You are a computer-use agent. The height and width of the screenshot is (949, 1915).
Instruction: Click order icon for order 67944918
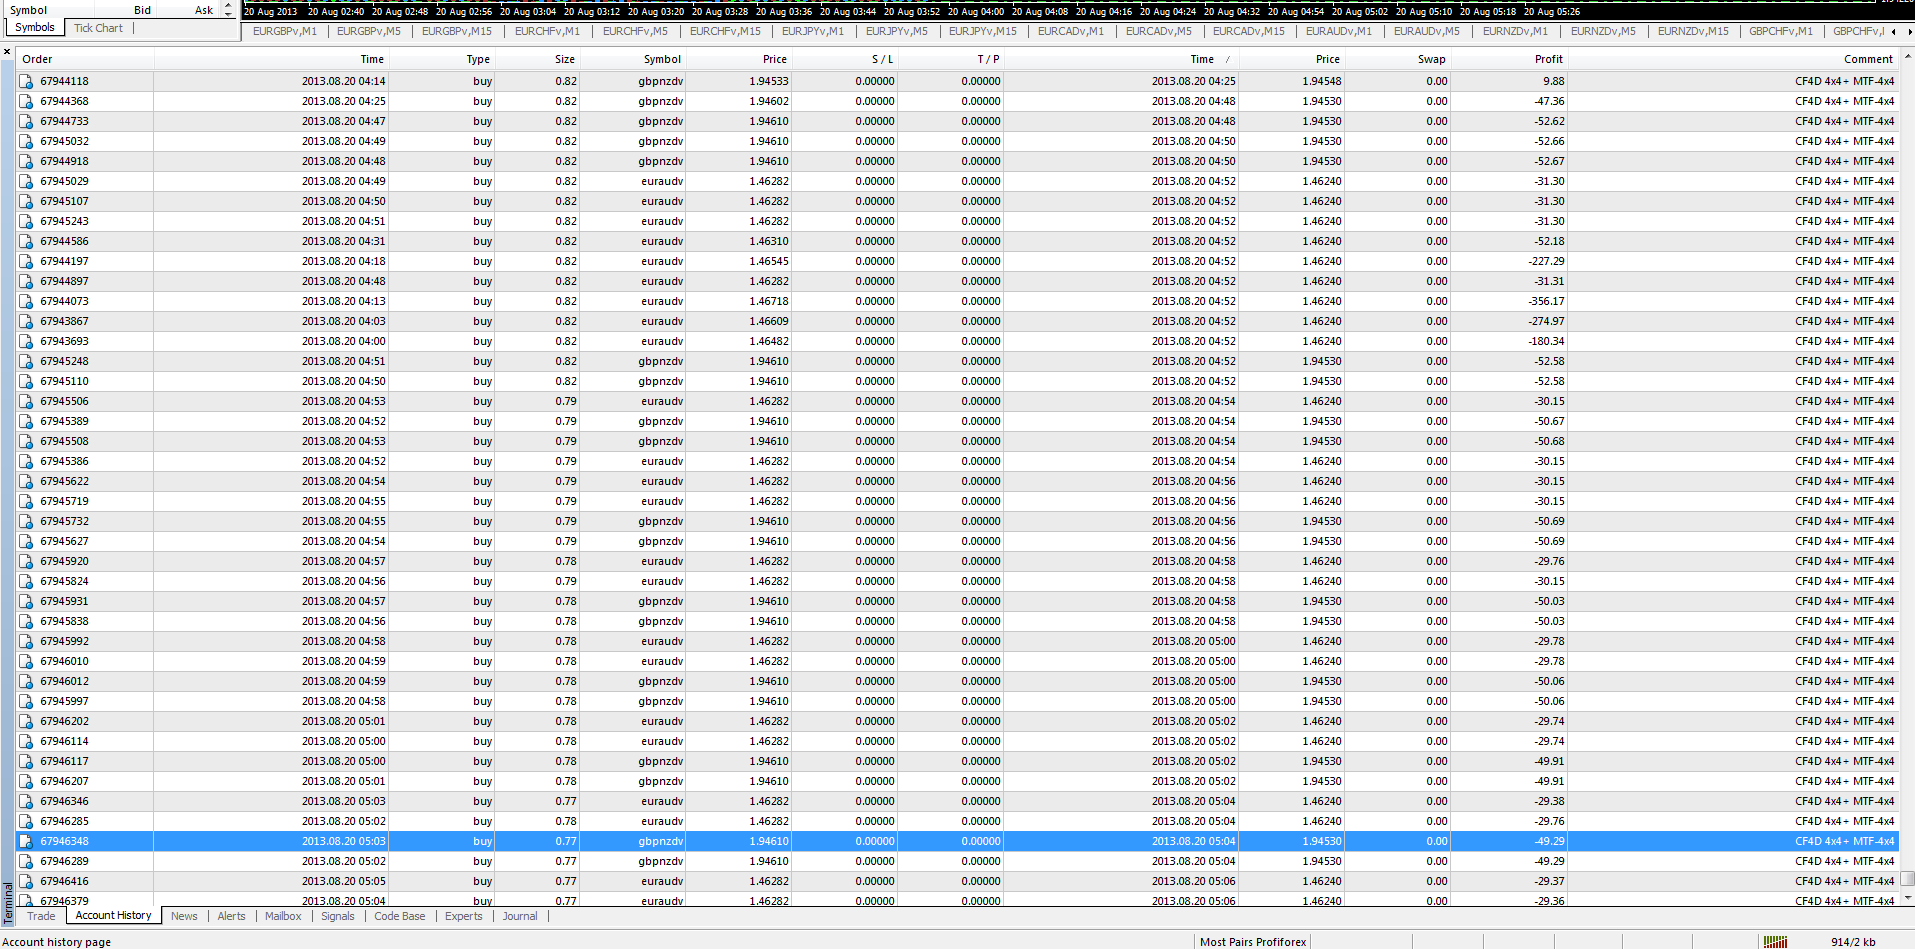[26, 161]
